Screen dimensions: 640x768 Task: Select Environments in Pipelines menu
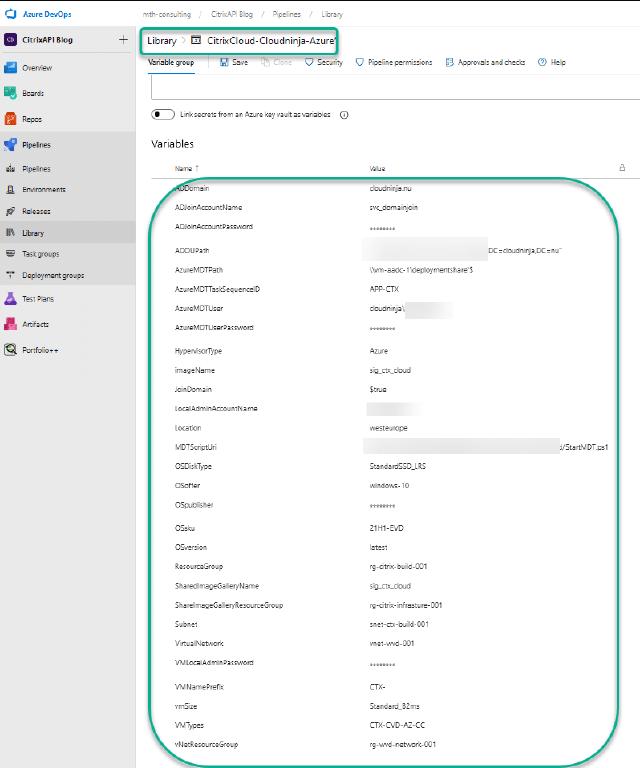tap(43, 190)
